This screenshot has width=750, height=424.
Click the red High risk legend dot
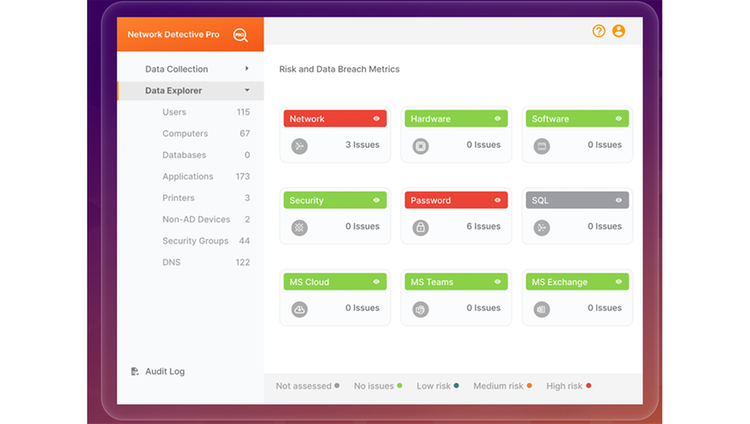click(x=589, y=385)
